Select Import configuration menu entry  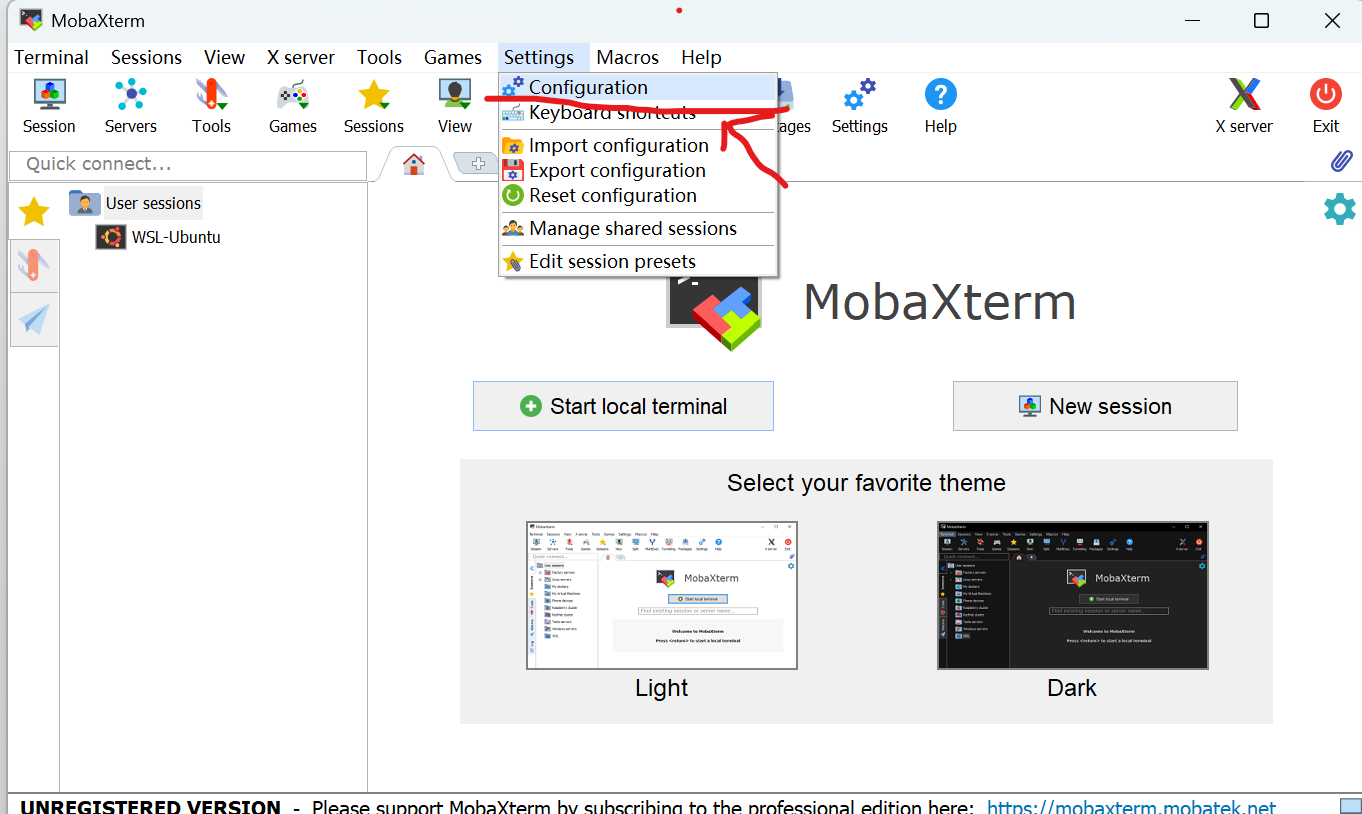(x=638, y=145)
